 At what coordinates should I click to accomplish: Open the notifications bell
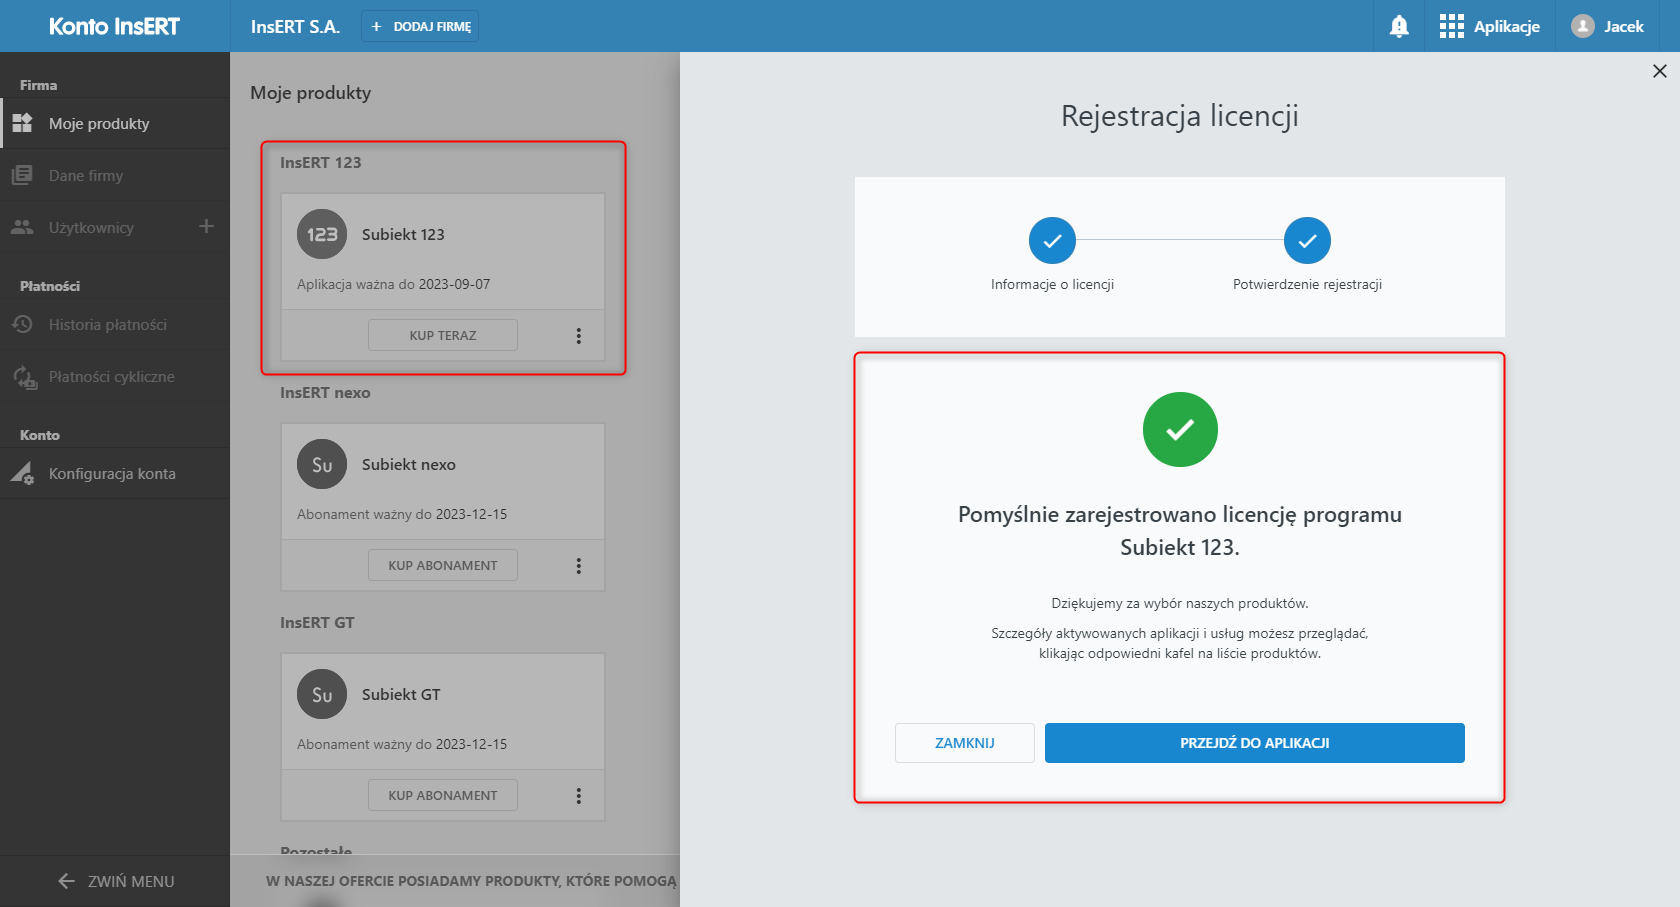click(1399, 26)
